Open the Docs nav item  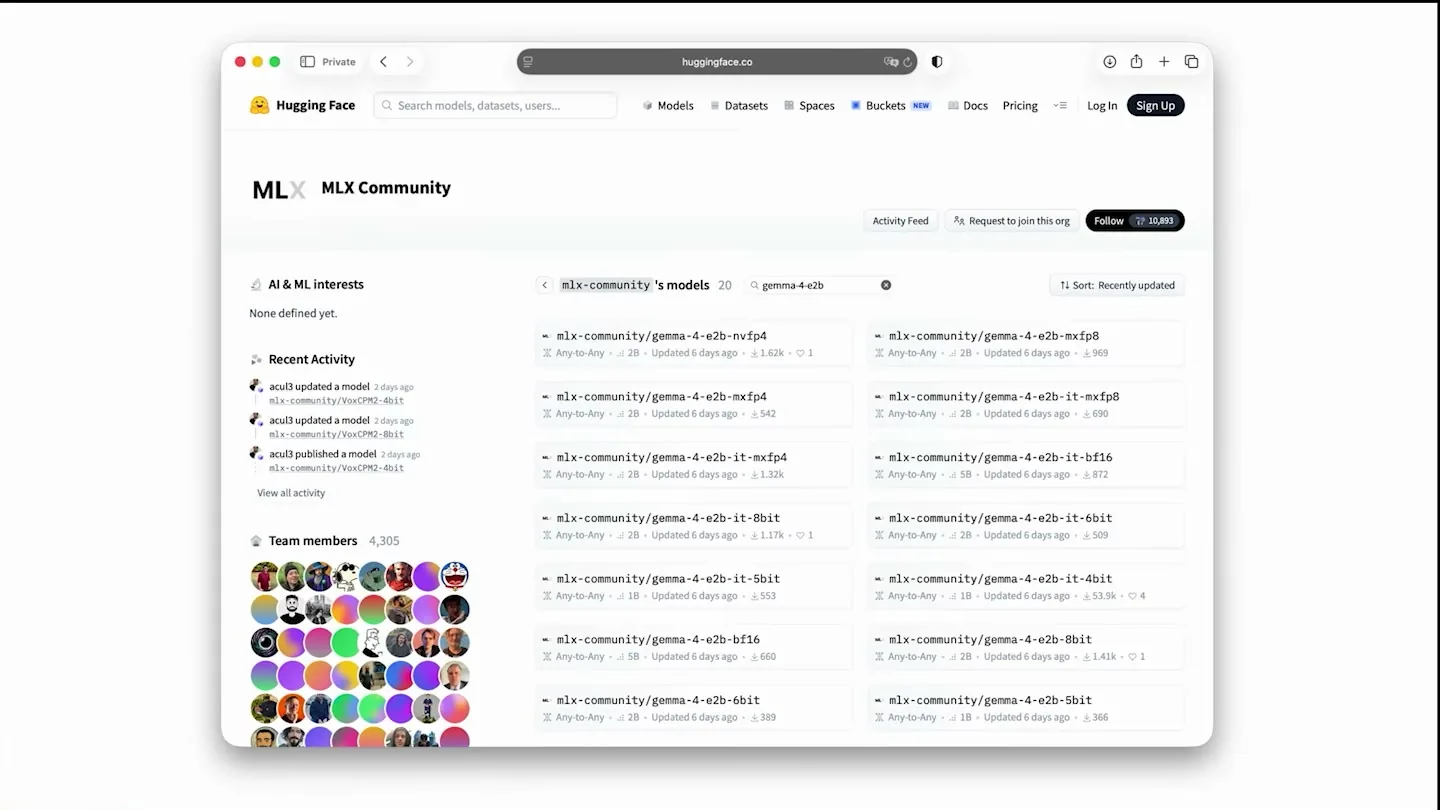pos(968,105)
